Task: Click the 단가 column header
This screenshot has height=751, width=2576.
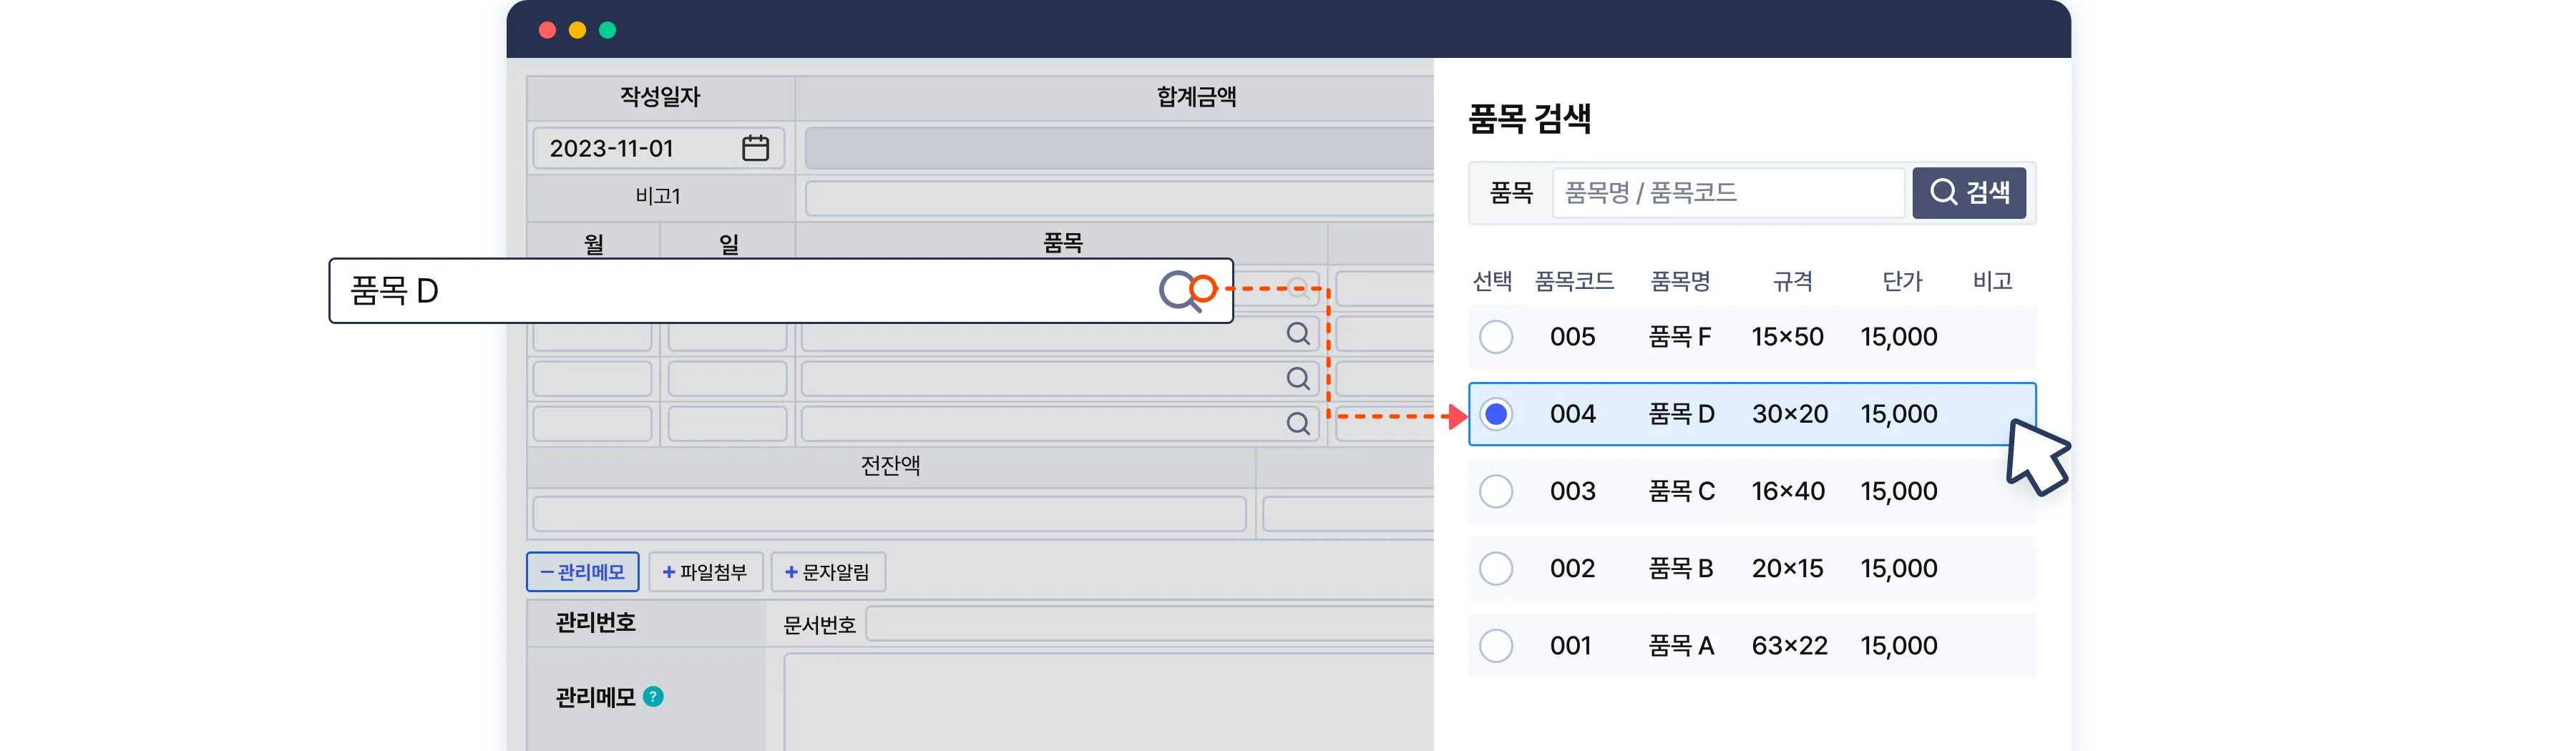Action: click(1901, 282)
